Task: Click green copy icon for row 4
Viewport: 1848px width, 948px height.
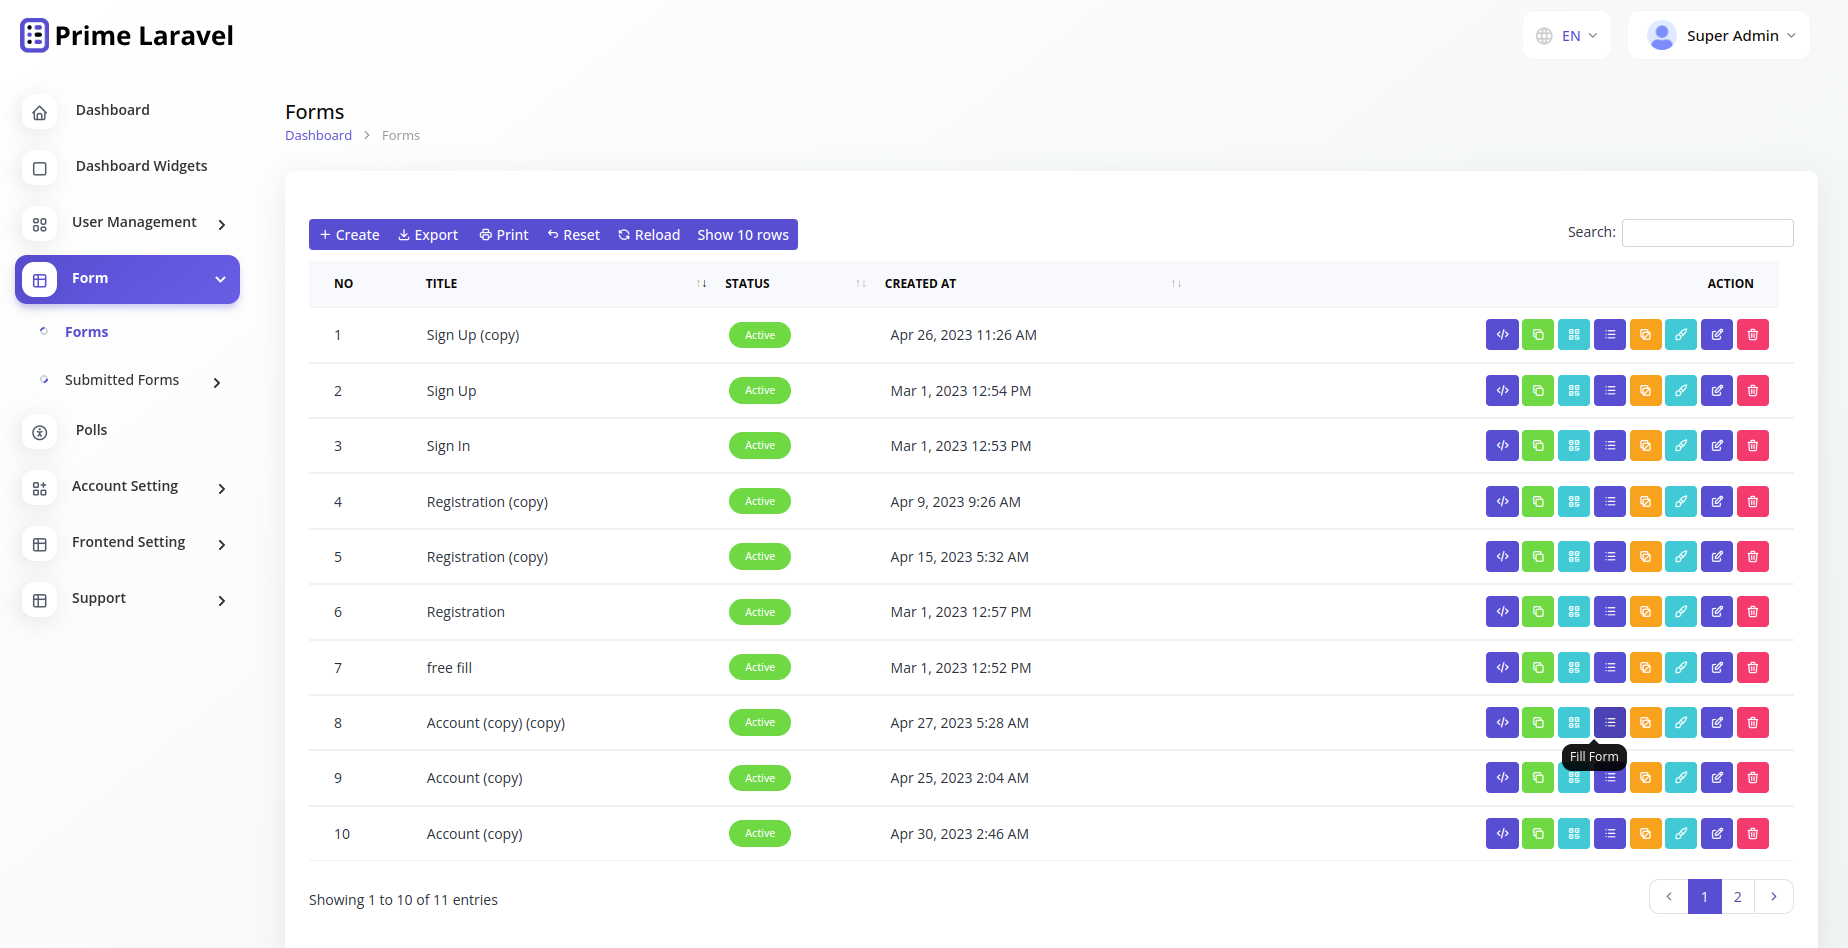Action: point(1538,502)
